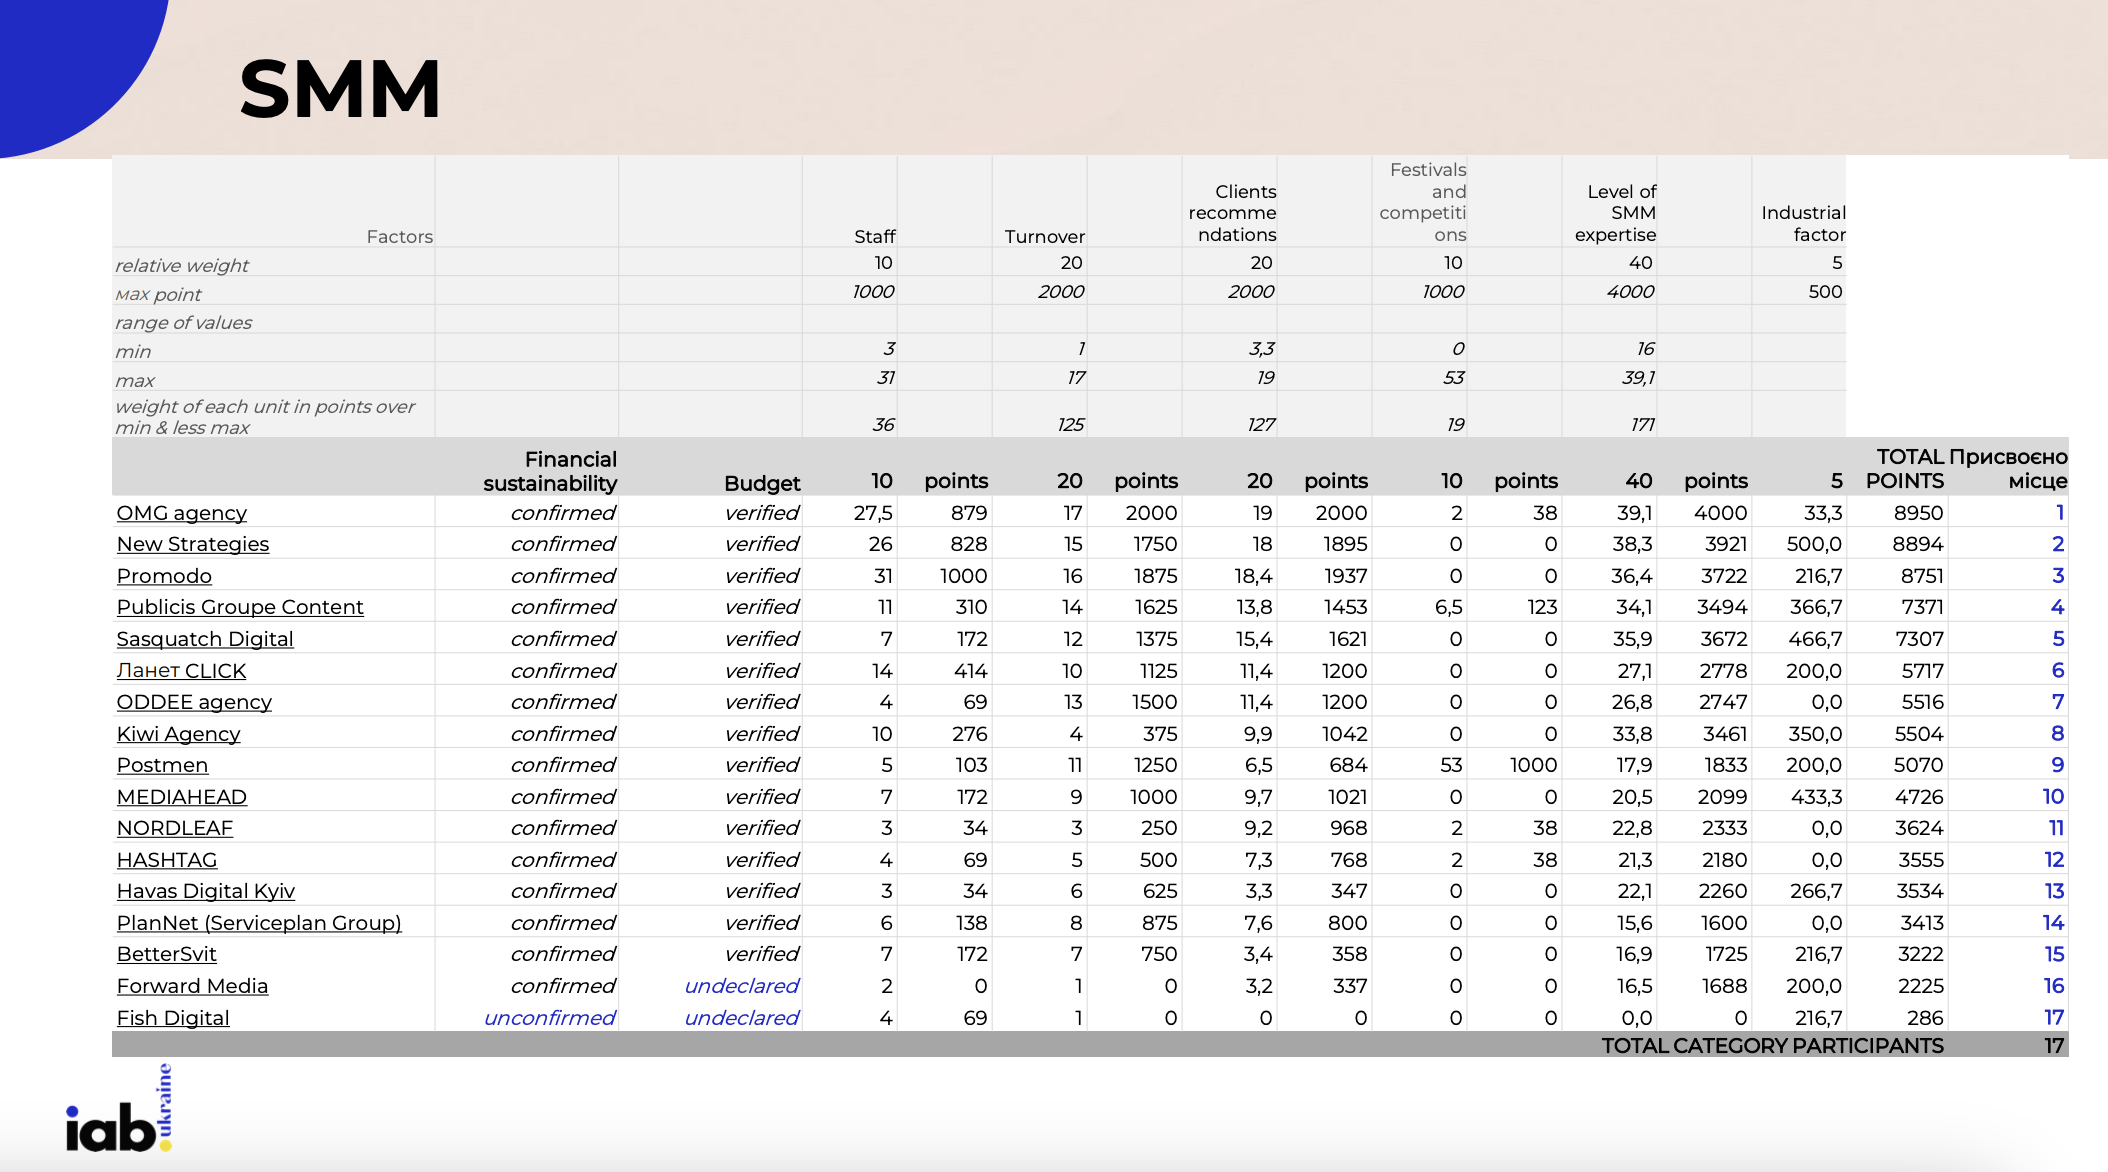2108x1172 pixels.
Task: Click the SMM slide title
Action: point(340,90)
